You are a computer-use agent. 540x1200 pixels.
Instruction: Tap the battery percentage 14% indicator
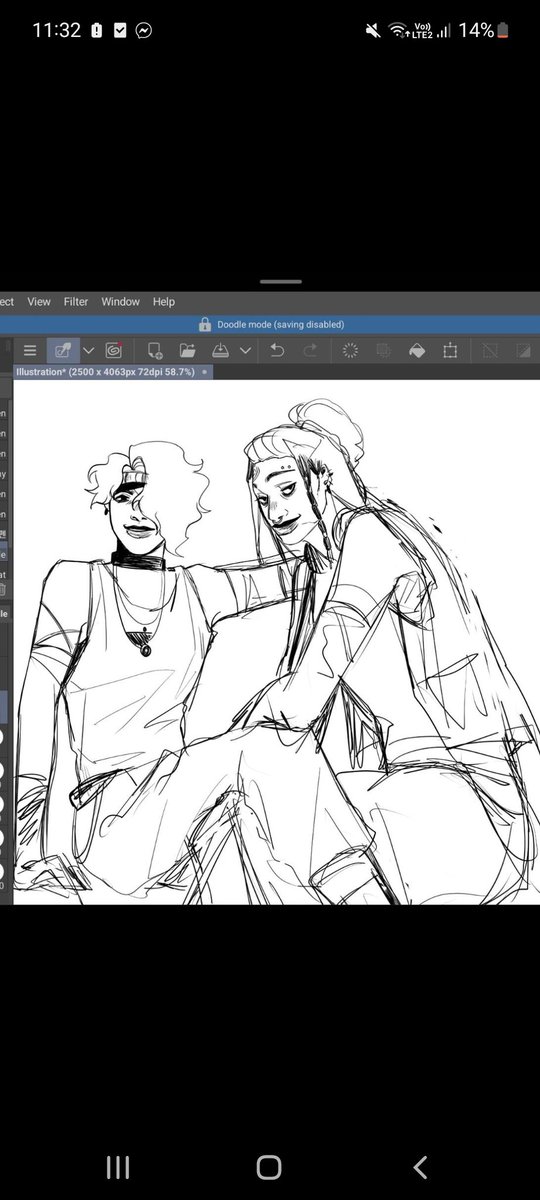pyautogui.click(x=476, y=31)
